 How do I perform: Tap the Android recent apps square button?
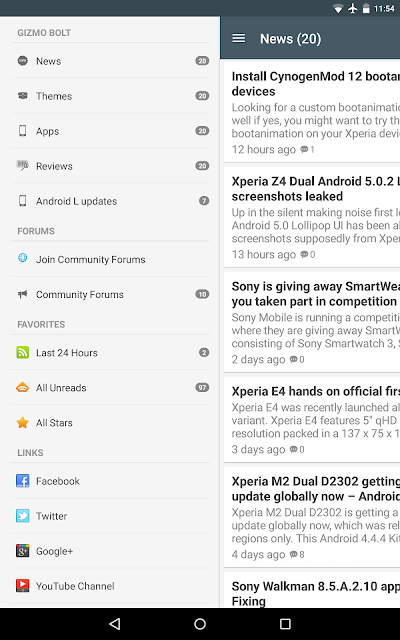coord(285,624)
